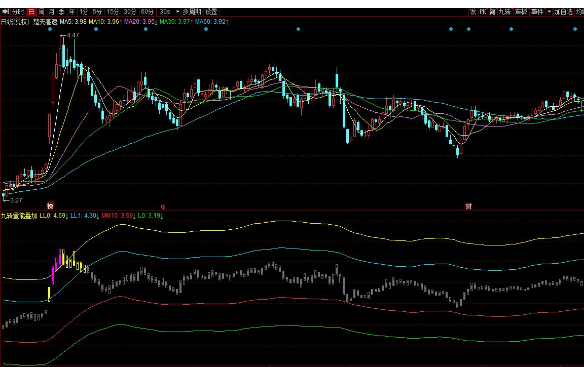584x367 pixels.
Task: Switch to the 年 yearly period
Action: [x=72, y=12]
